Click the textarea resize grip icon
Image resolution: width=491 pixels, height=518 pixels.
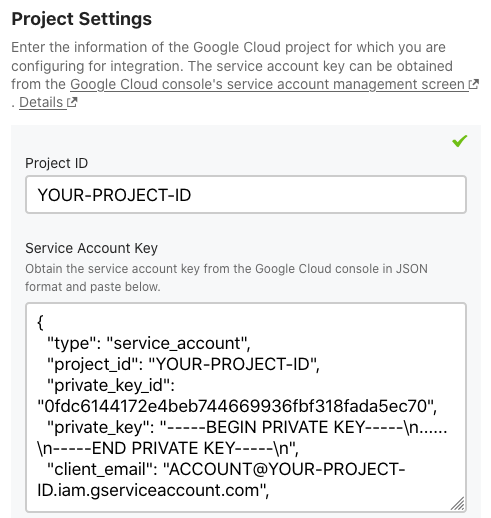coord(458,503)
